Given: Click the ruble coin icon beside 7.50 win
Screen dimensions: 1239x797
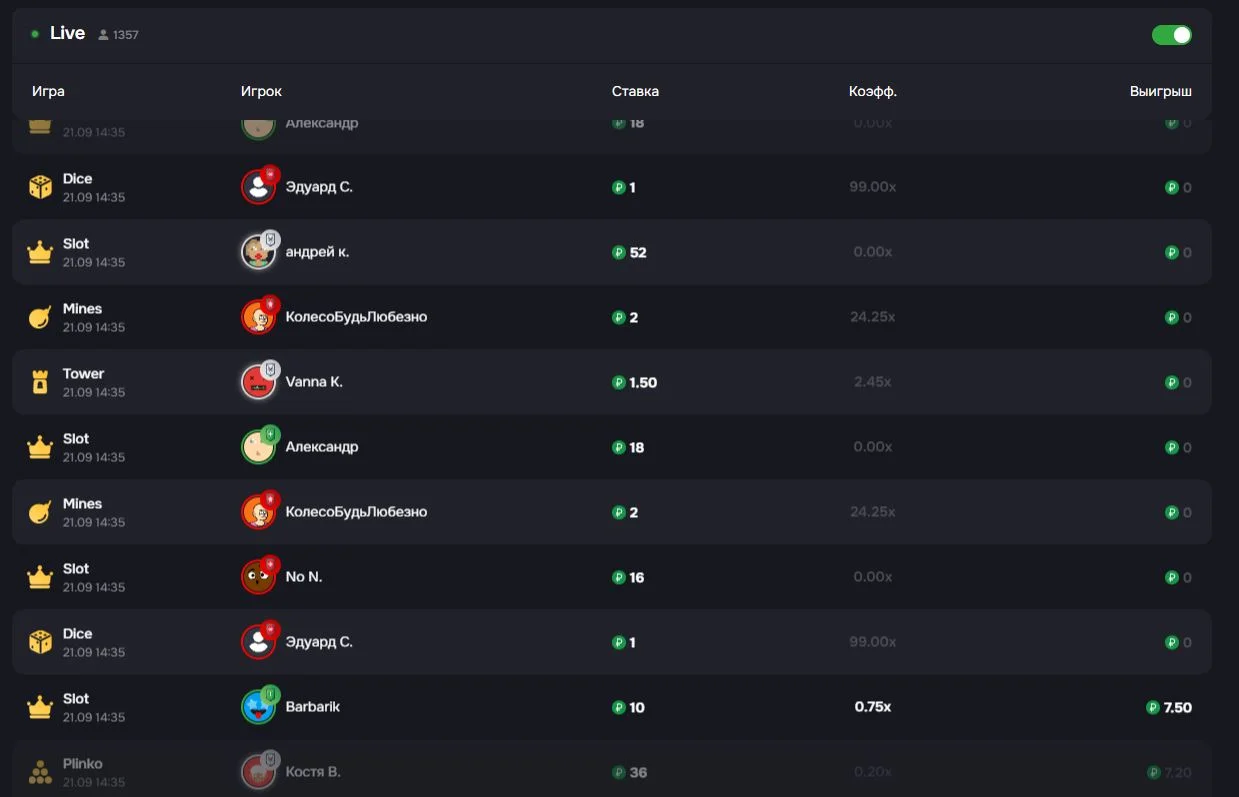Looking at the screenshot, I should click(1153, 707).
